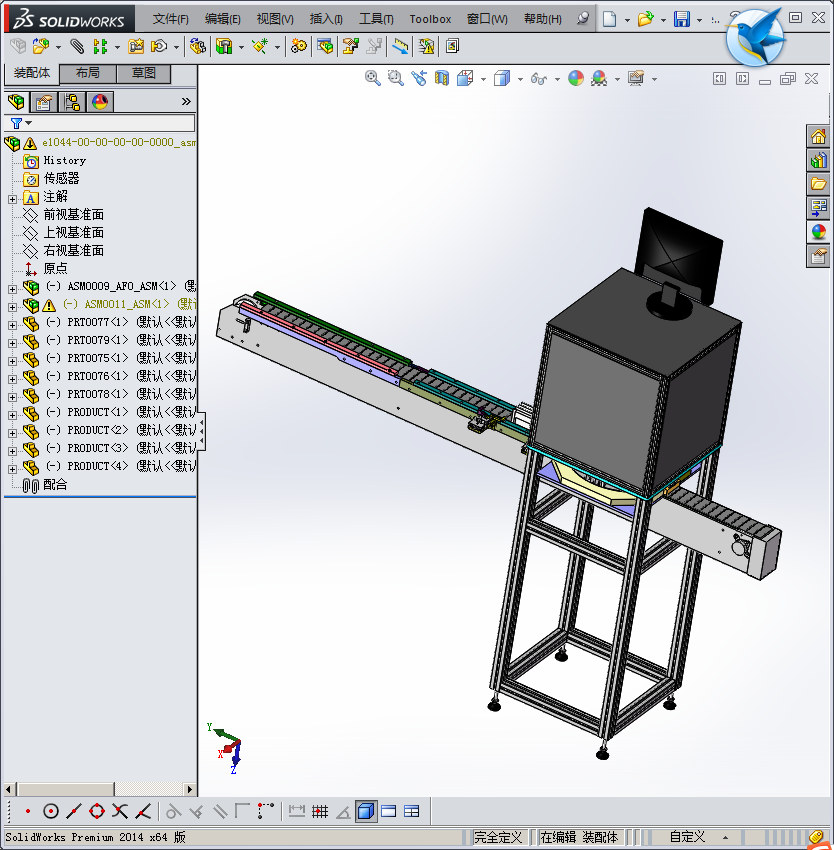This screenshot has width=834, height=850.
Task: Toggle the nearest snap option
Action: click(x=143, y=811)
